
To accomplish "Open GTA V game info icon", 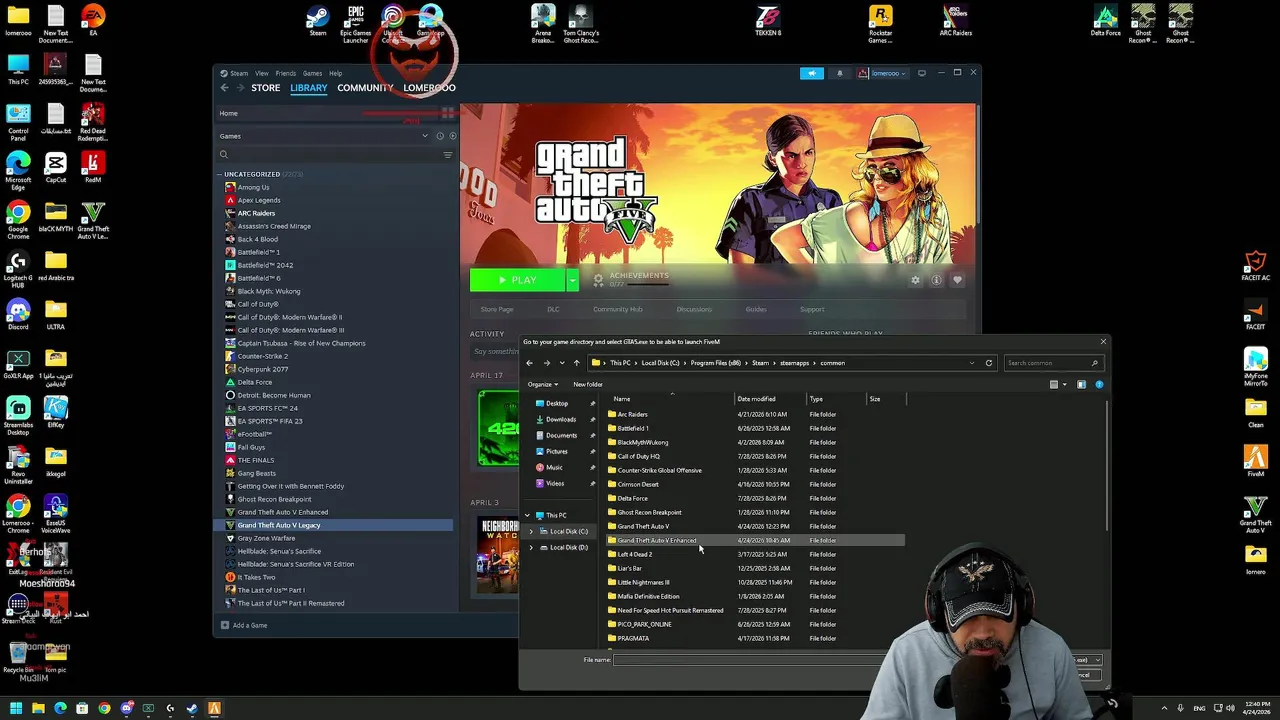I will [x=936, y=280].
